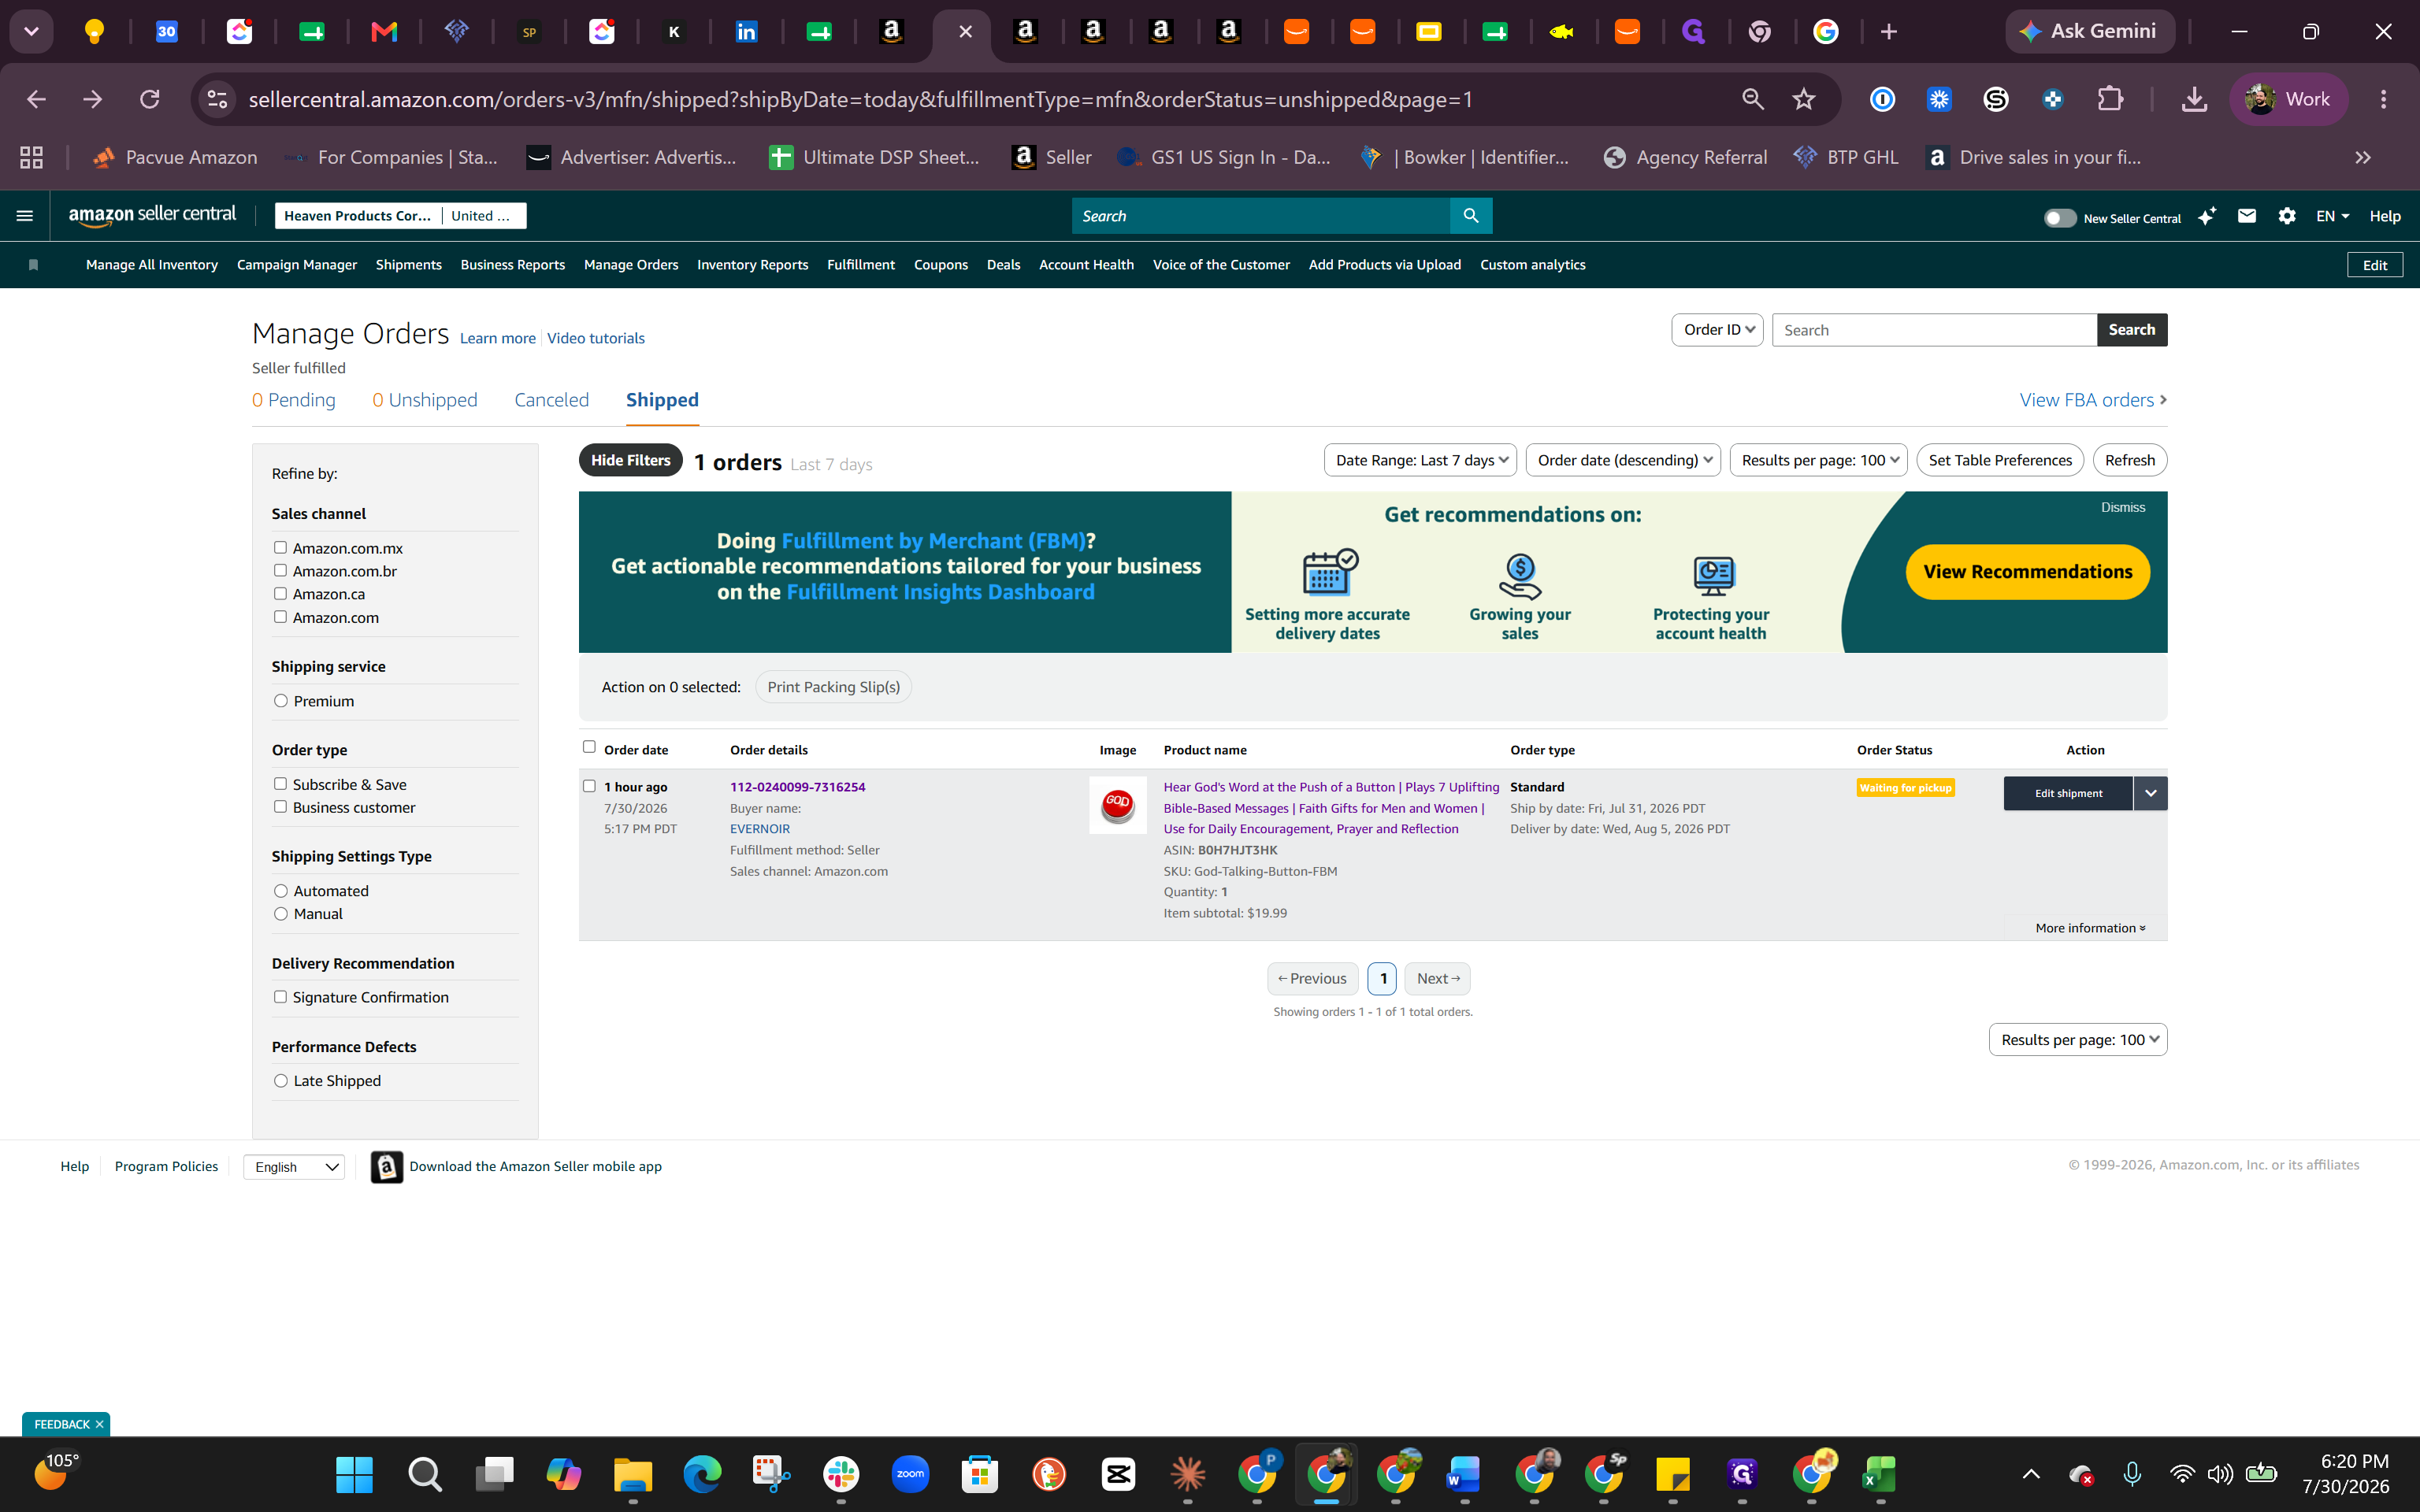Click the browser back arrow
The image size is (2420, 1512).
(x=37, y=99)
